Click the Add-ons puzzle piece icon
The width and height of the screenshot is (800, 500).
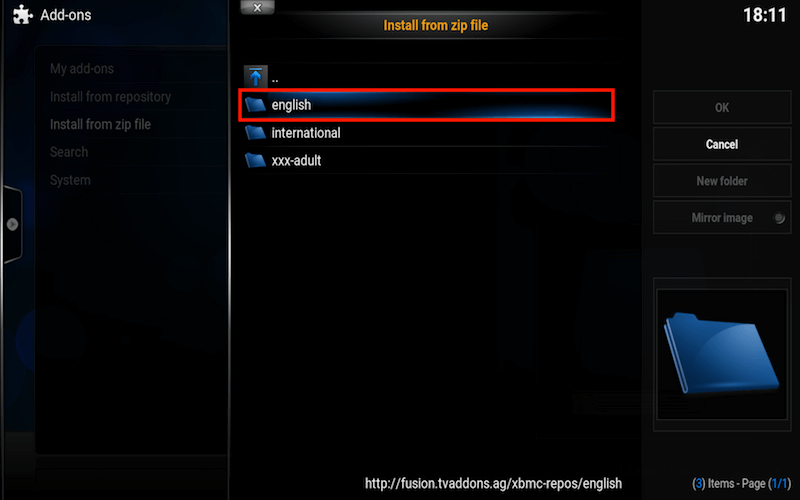[22, 15]
